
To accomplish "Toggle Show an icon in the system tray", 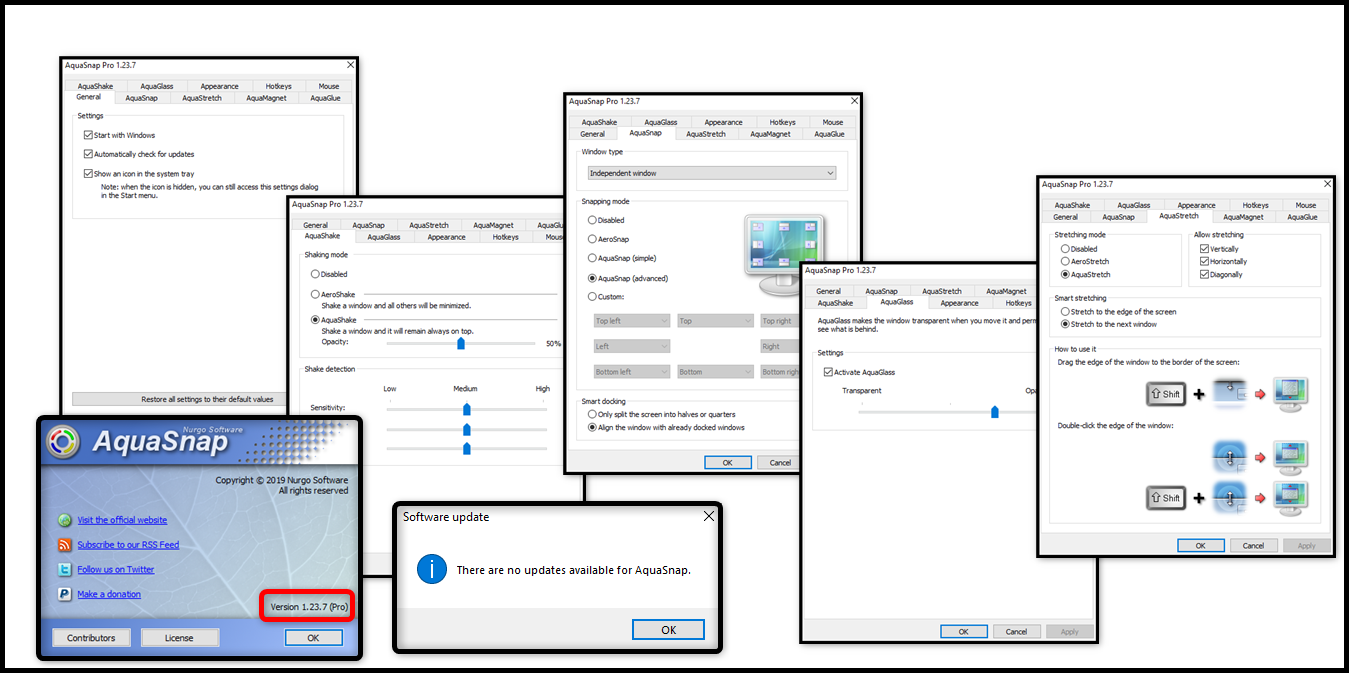I will coord(88,173).
